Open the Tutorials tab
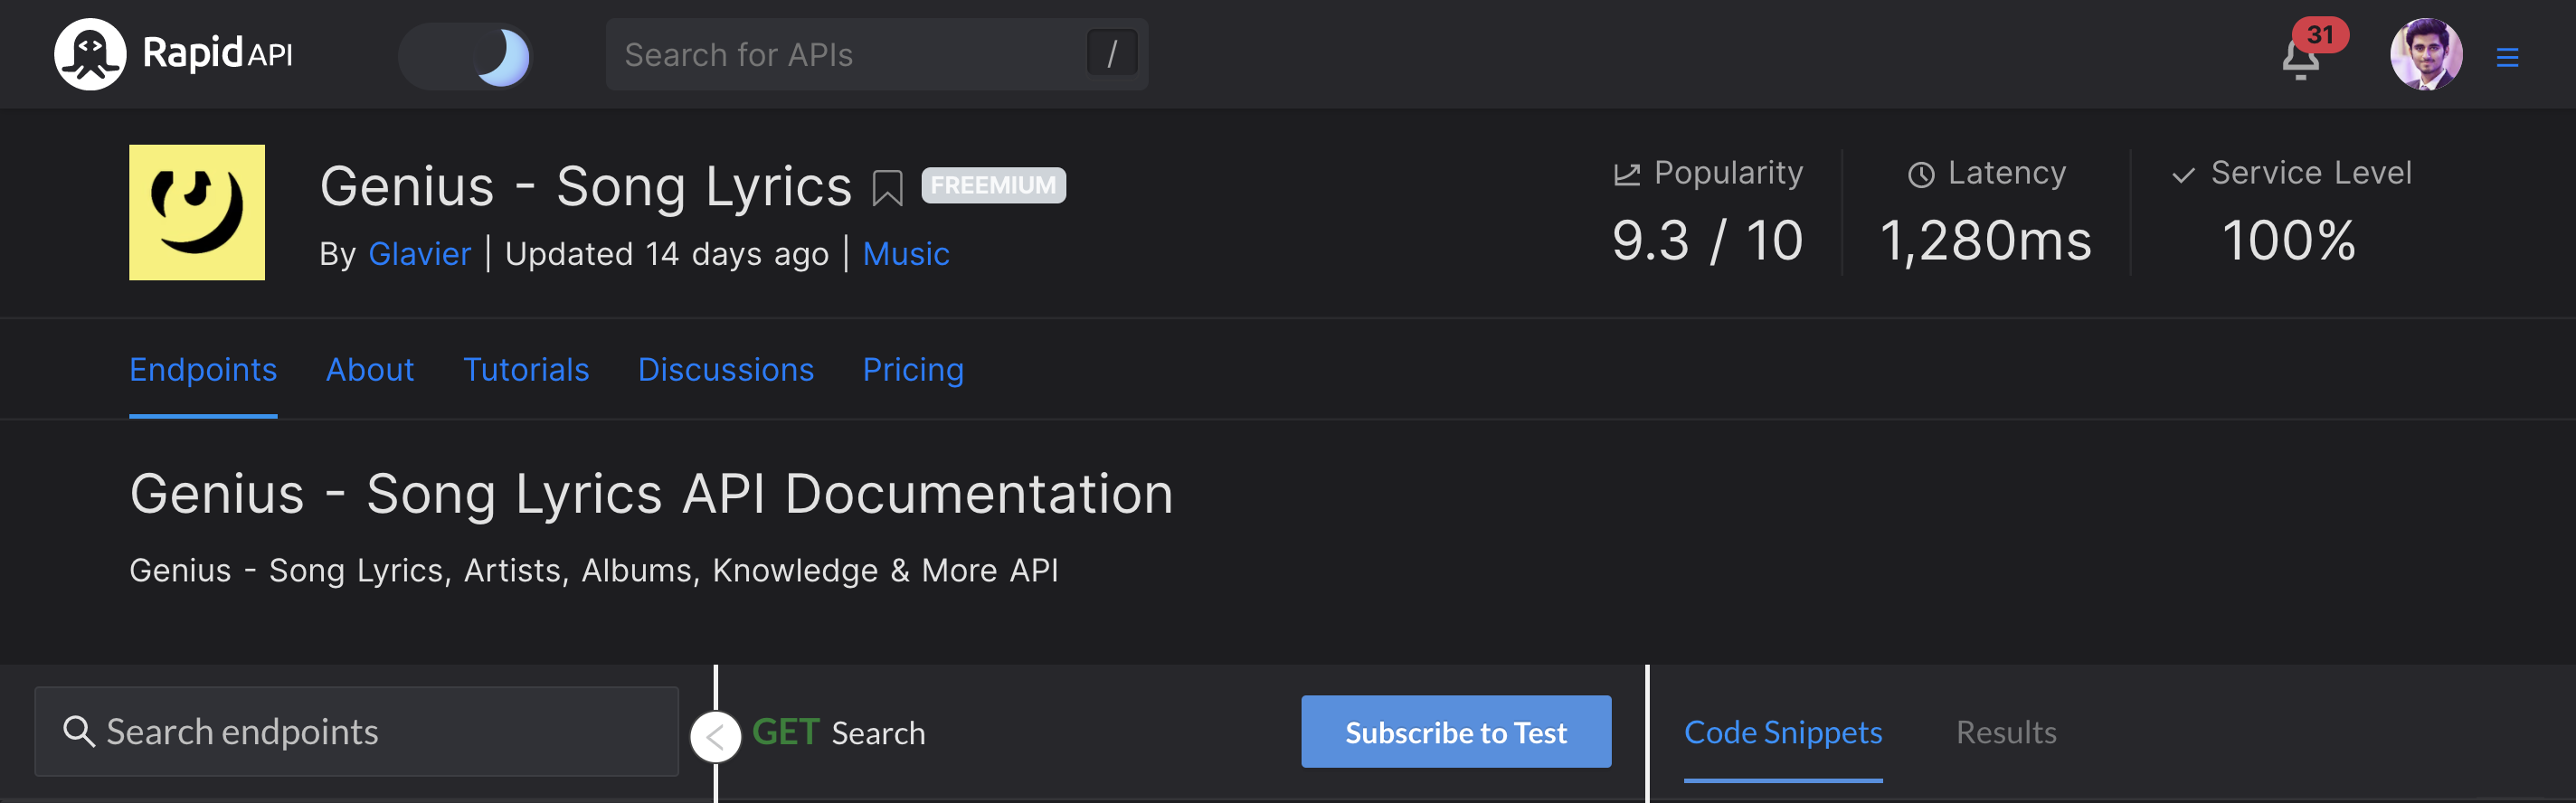2576x803 pixels. (x=526, y=370)
